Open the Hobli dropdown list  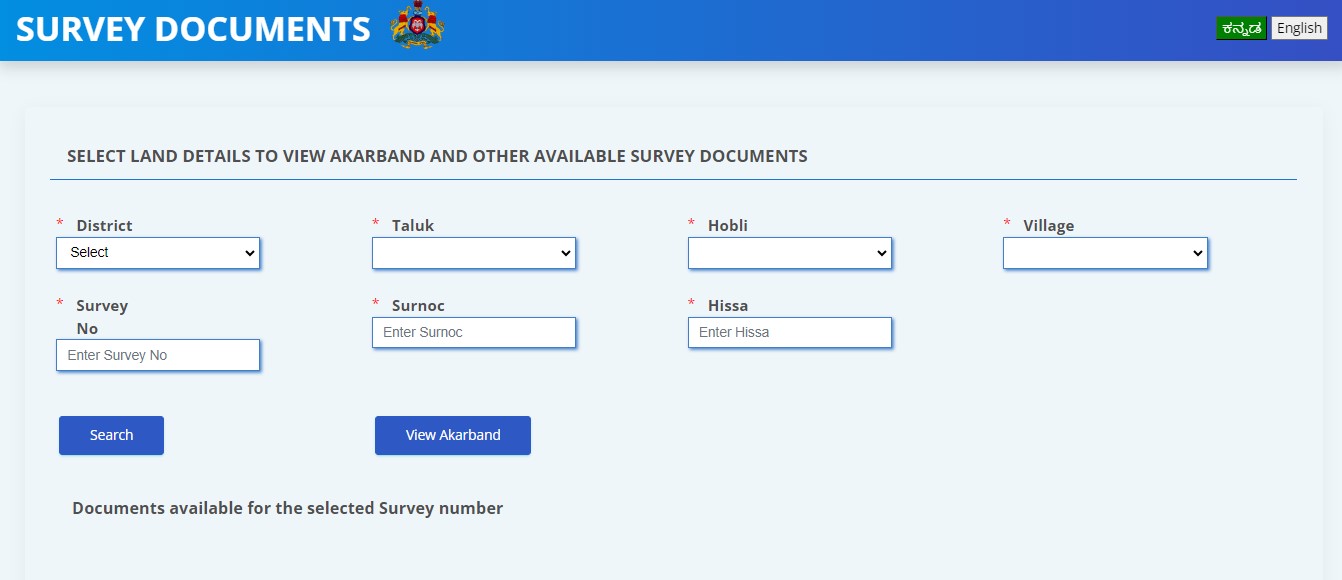(x=789, y=252)
